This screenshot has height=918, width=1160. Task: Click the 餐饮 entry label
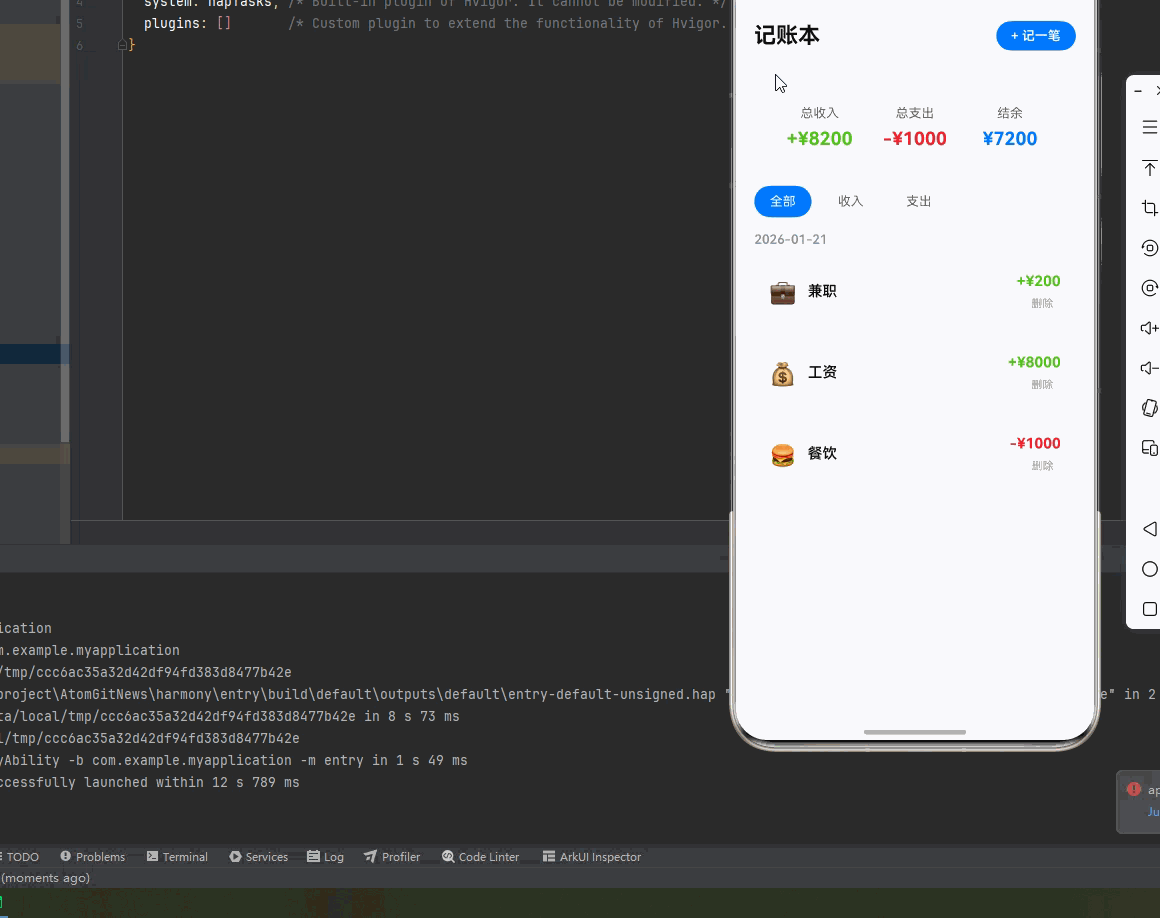tap(822, 453)
